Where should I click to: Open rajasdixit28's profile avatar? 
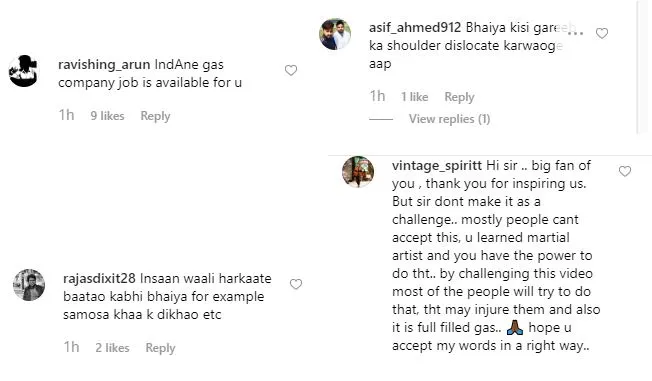tap(29, 285)
